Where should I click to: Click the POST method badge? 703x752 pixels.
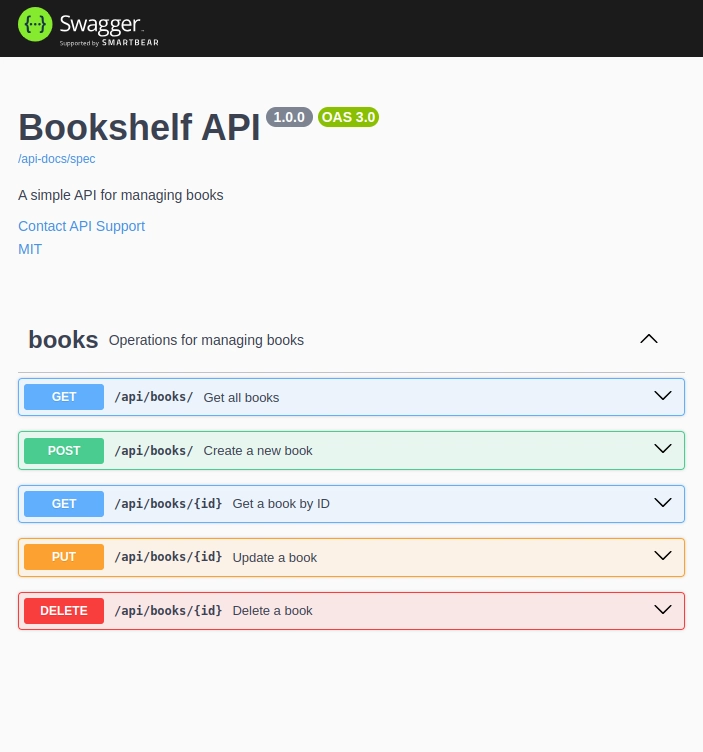tap(64, 451)
